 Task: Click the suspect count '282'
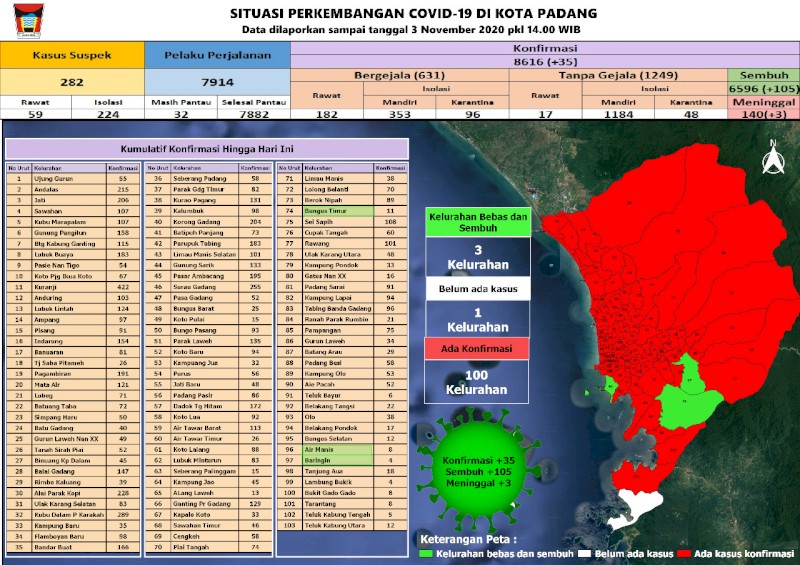click(72, 82)
